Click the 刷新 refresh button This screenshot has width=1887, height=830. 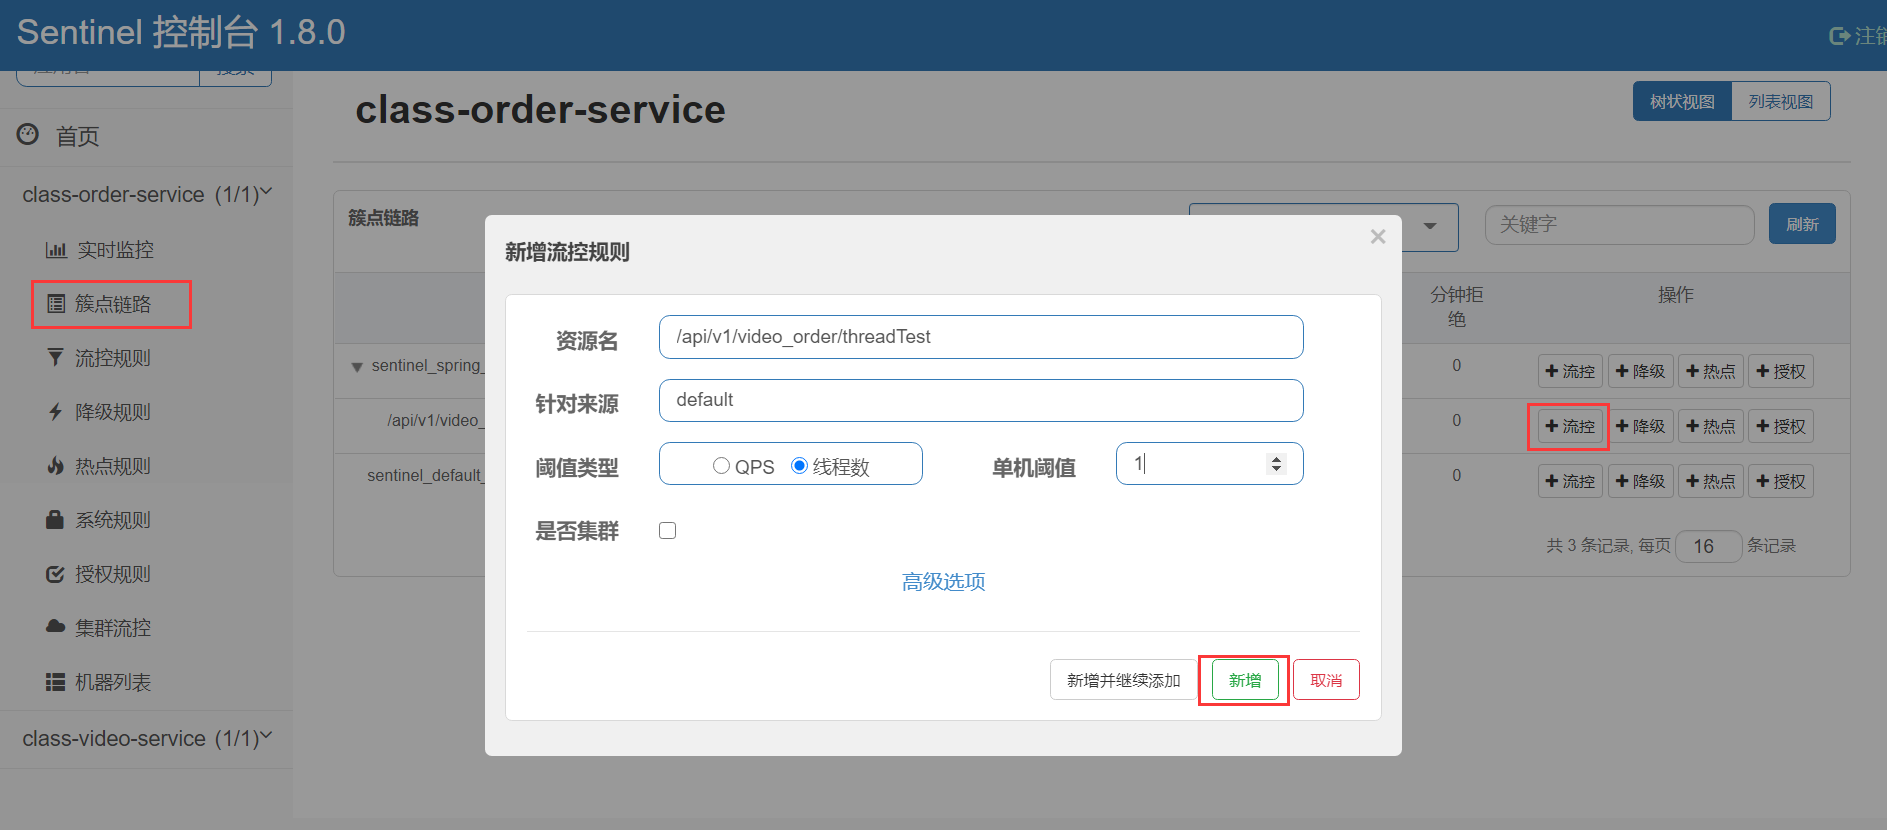click(1802, 224)
